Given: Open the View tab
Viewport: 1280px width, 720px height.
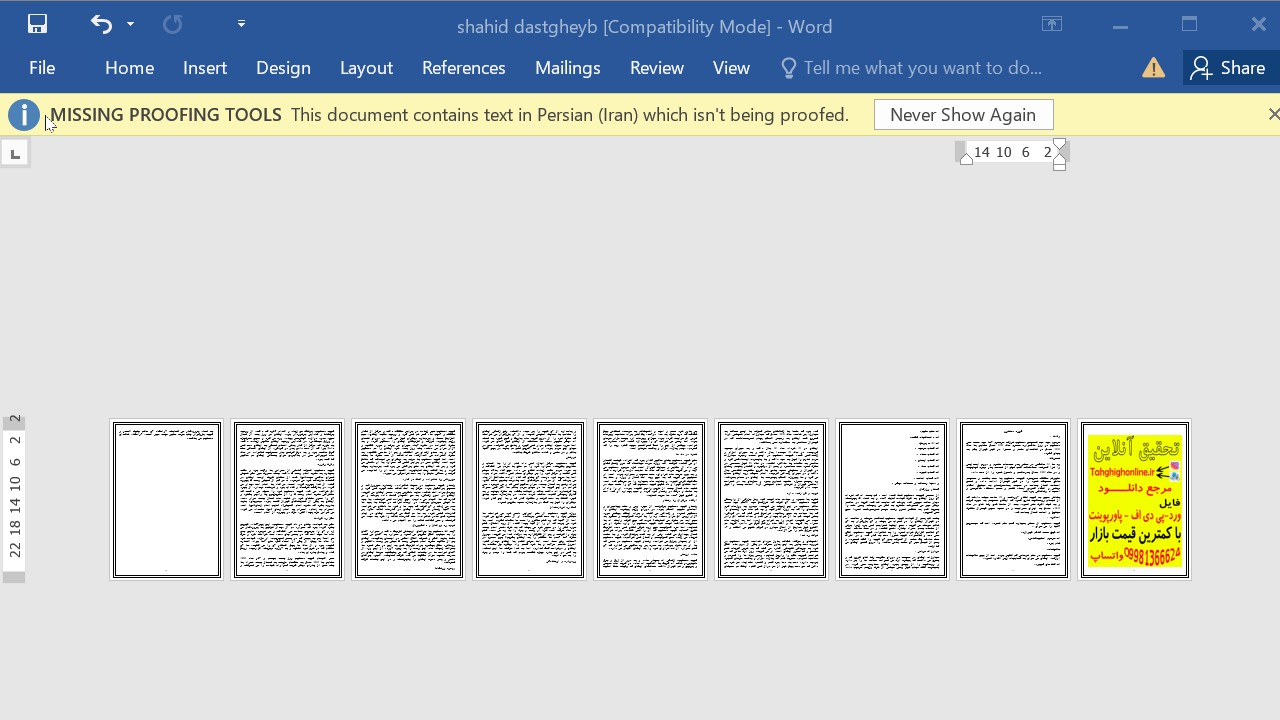Looking at the screenshot, I should (x=731, y=68).
